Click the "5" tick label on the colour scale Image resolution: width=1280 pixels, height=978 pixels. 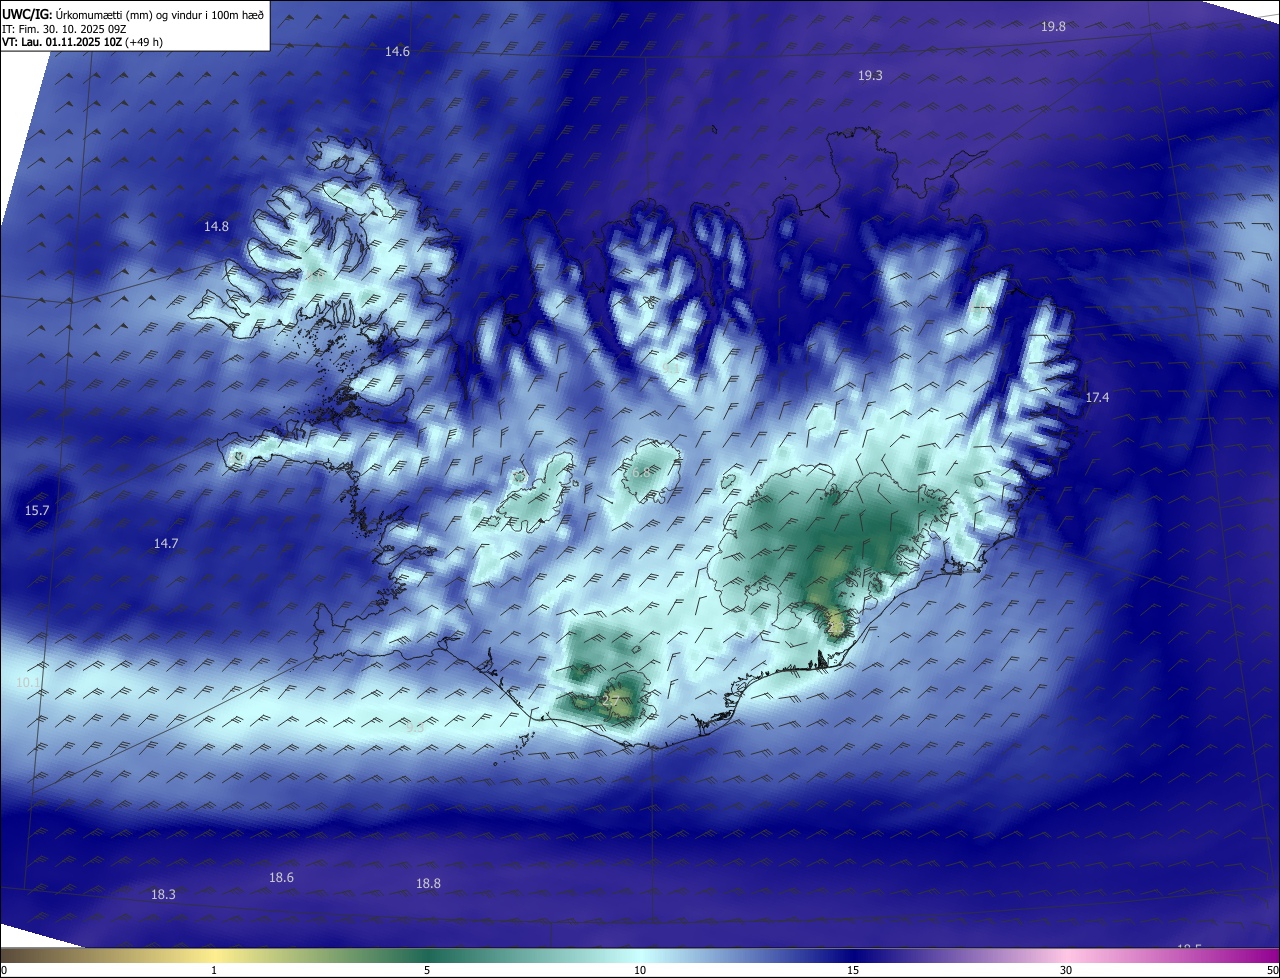[427, 970]
